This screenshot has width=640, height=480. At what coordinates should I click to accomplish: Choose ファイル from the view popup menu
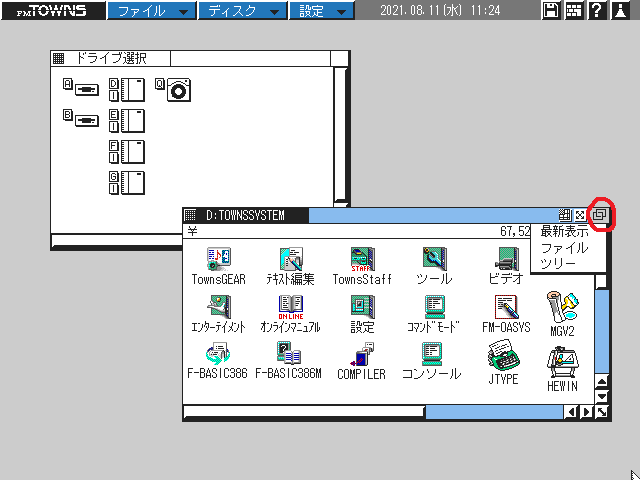click(564, 248)
